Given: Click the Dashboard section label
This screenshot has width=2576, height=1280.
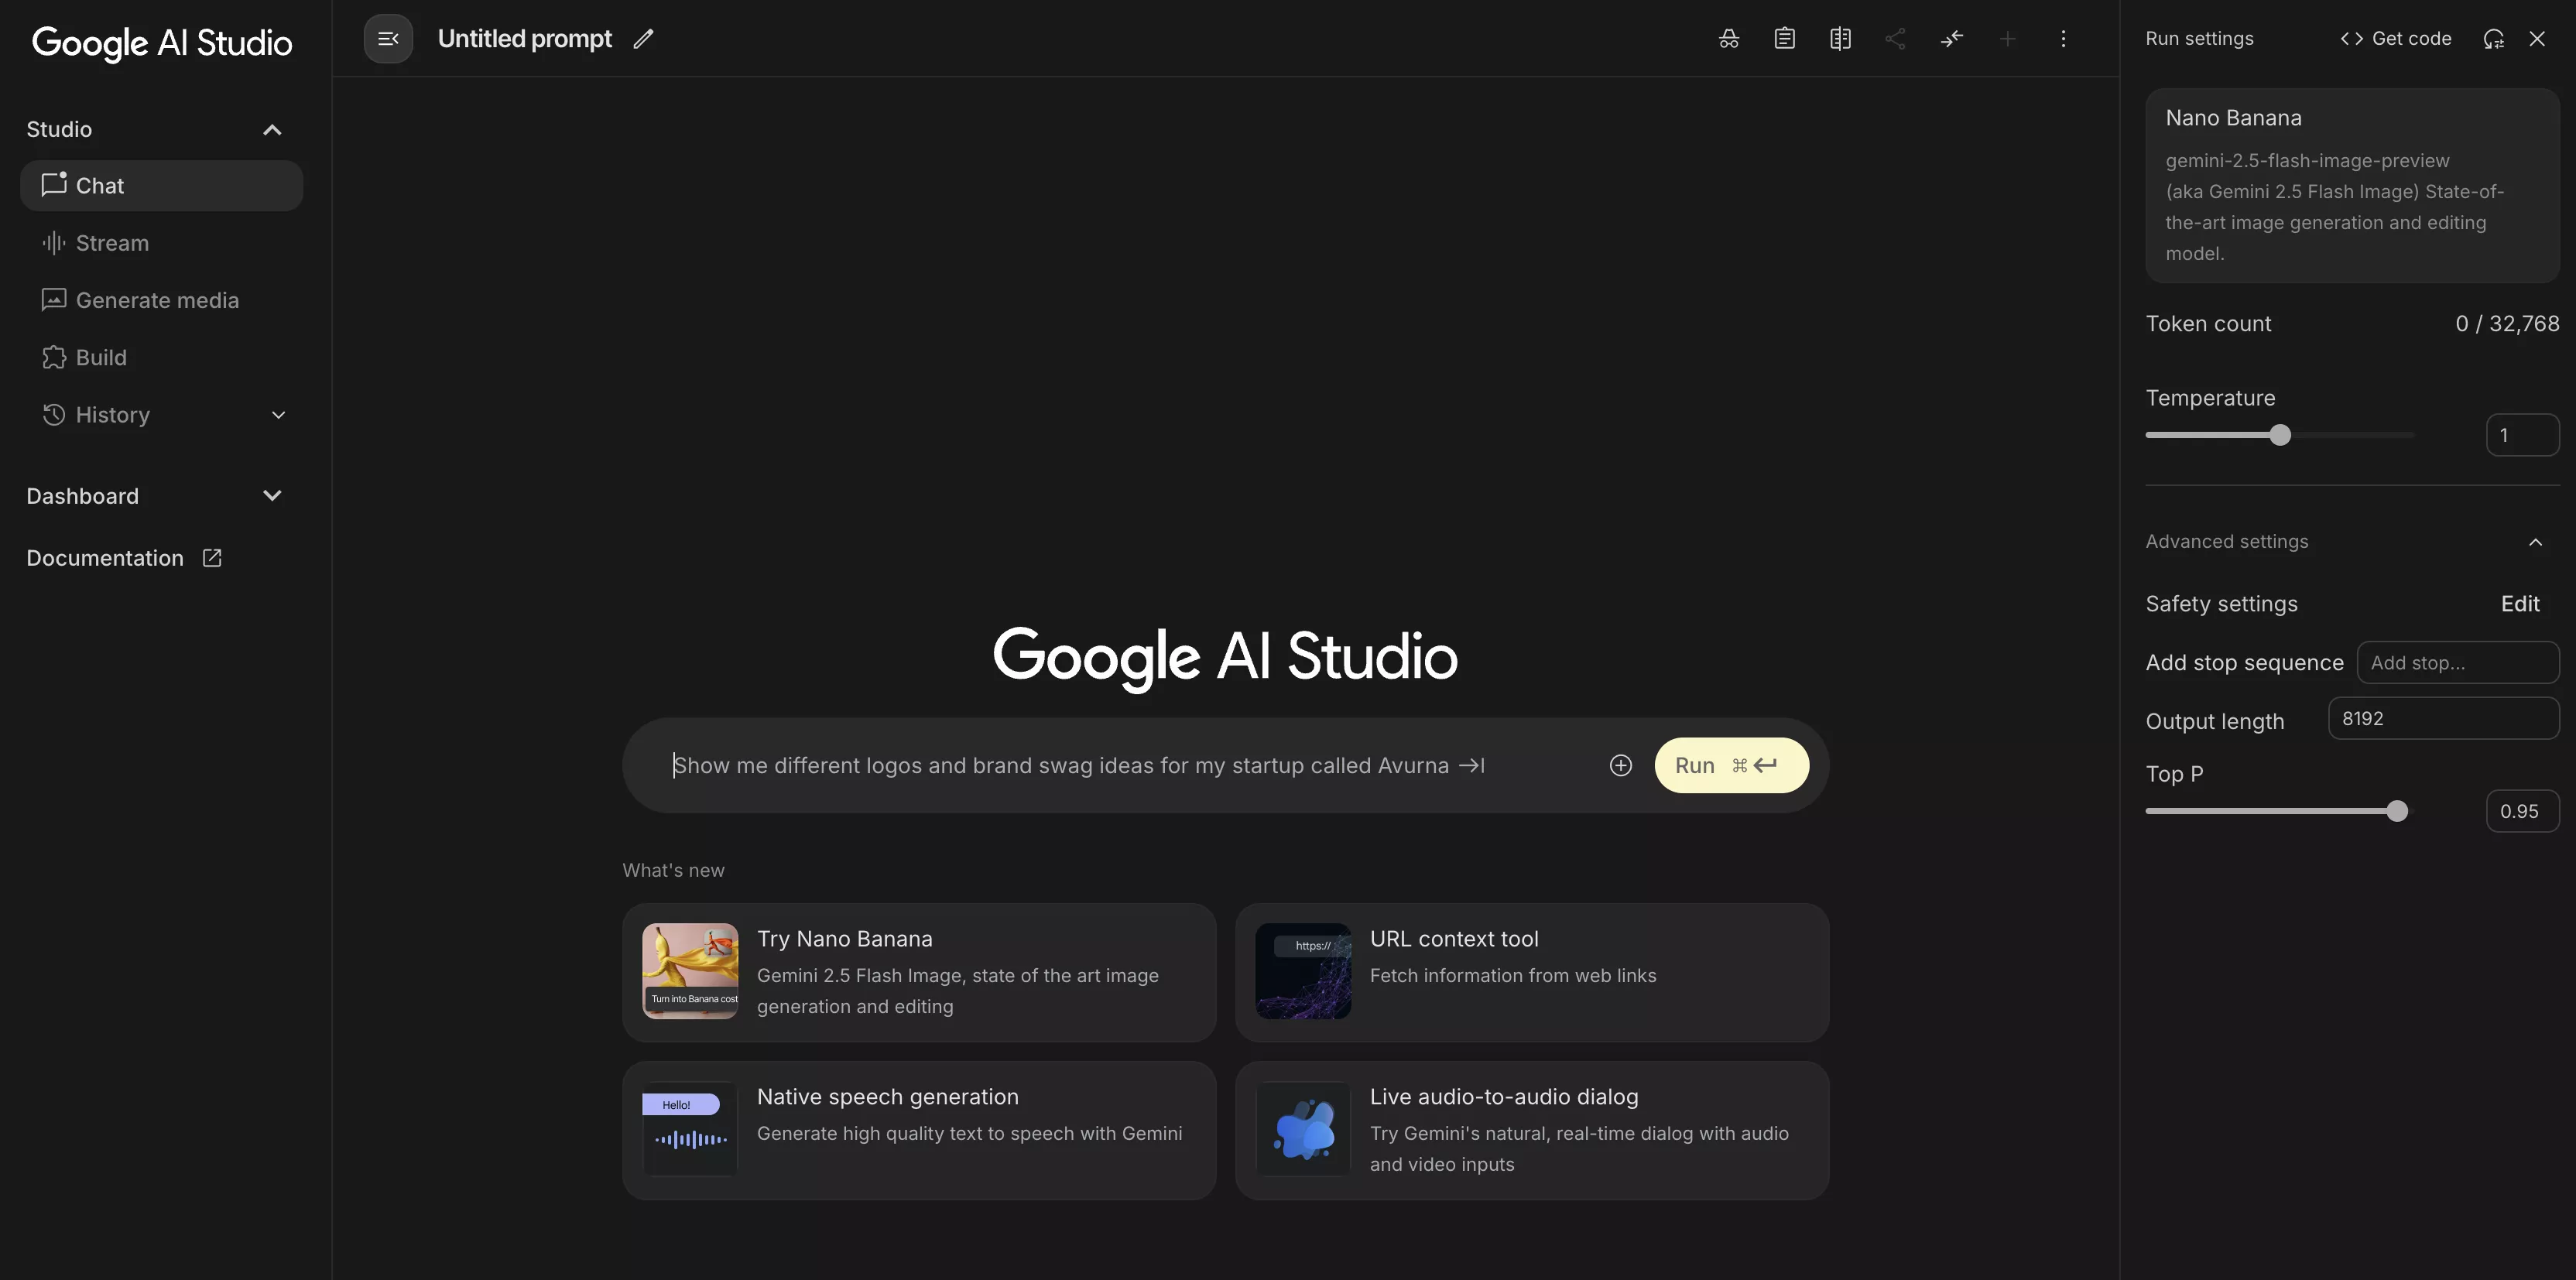Looking at the screenshot, I should pos(82,496).
